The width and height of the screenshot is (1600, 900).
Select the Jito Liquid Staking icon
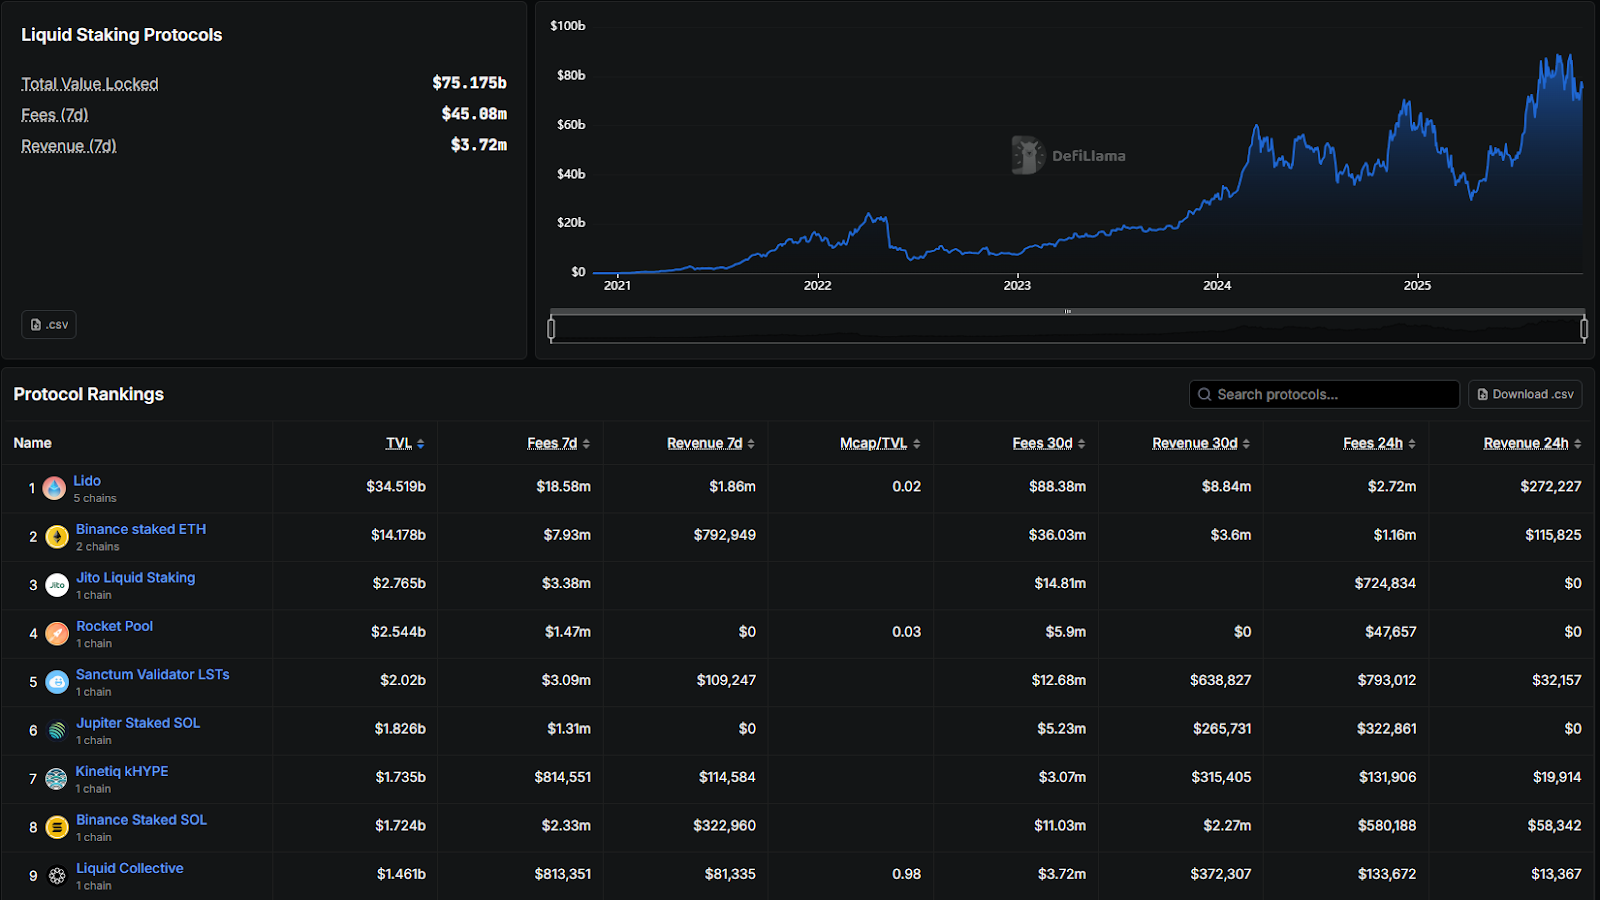[x=57, y=585]
